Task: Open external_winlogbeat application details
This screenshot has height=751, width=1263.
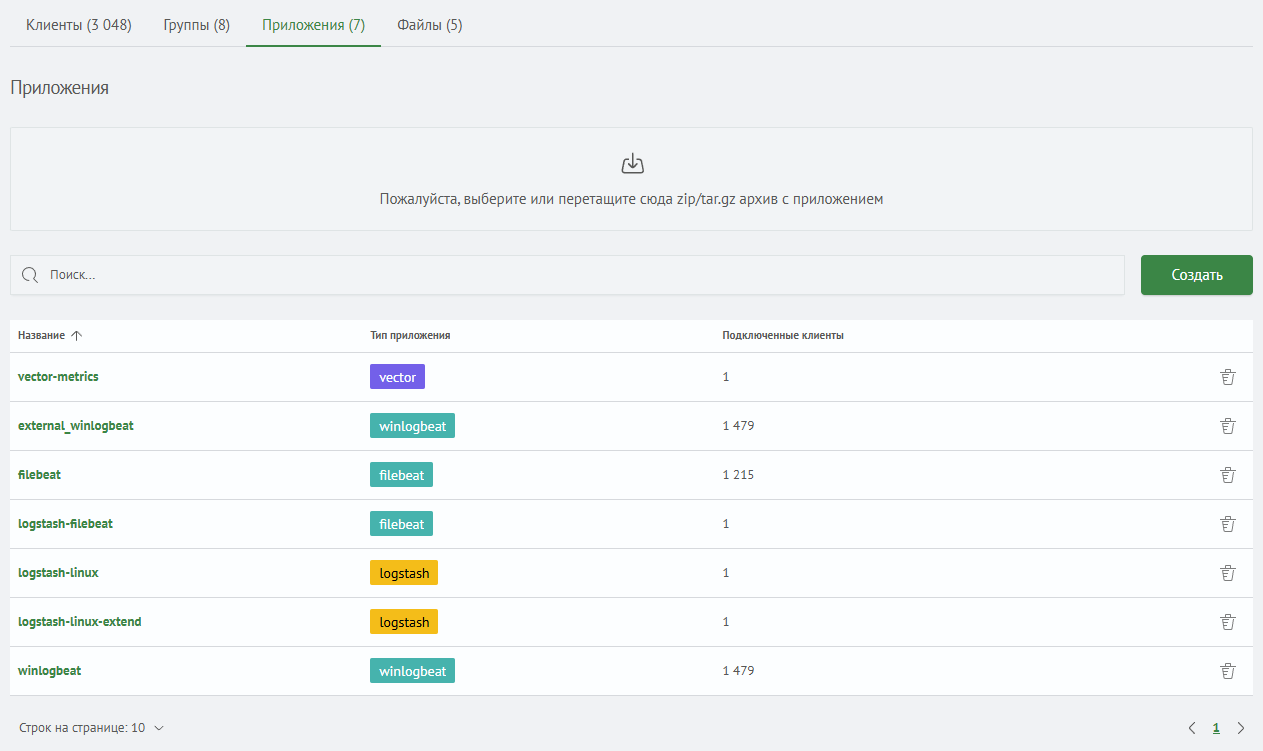Action: pyautogui.click(x=76, y=426)
